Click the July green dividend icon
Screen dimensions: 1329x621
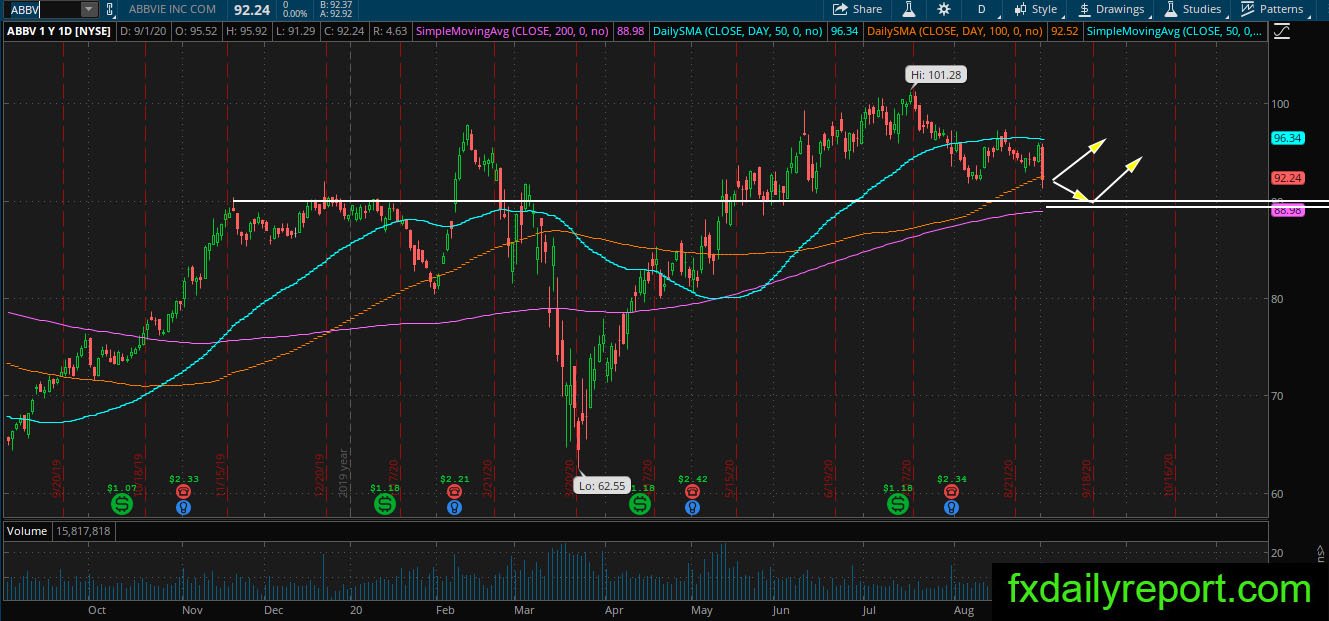click(x=898, y=505)
